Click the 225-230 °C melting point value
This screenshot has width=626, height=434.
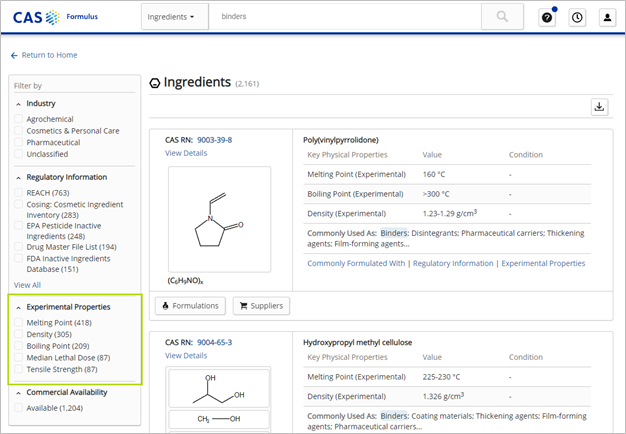tap(441, 377)
